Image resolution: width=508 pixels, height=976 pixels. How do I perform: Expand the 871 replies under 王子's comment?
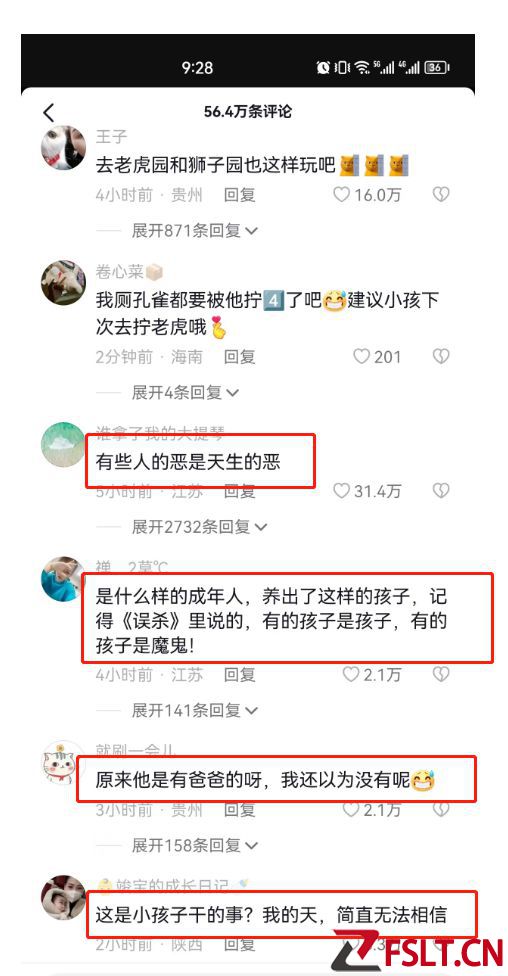pyautogui.click(x=194, y=231)
